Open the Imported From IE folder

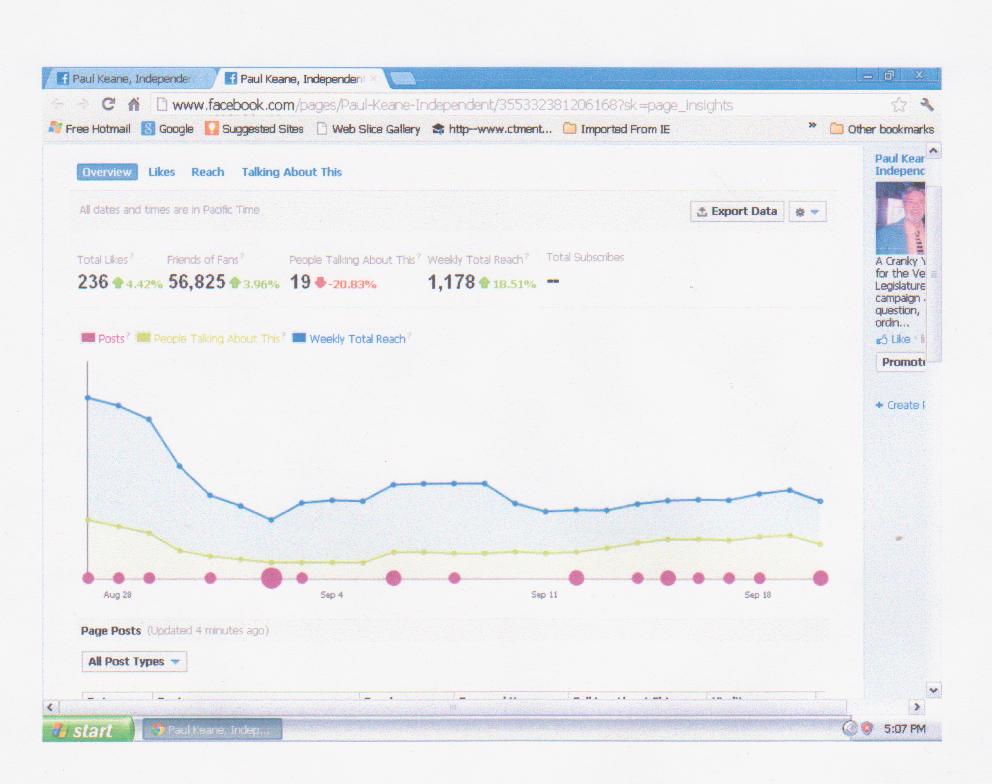(x=617, y=128)
